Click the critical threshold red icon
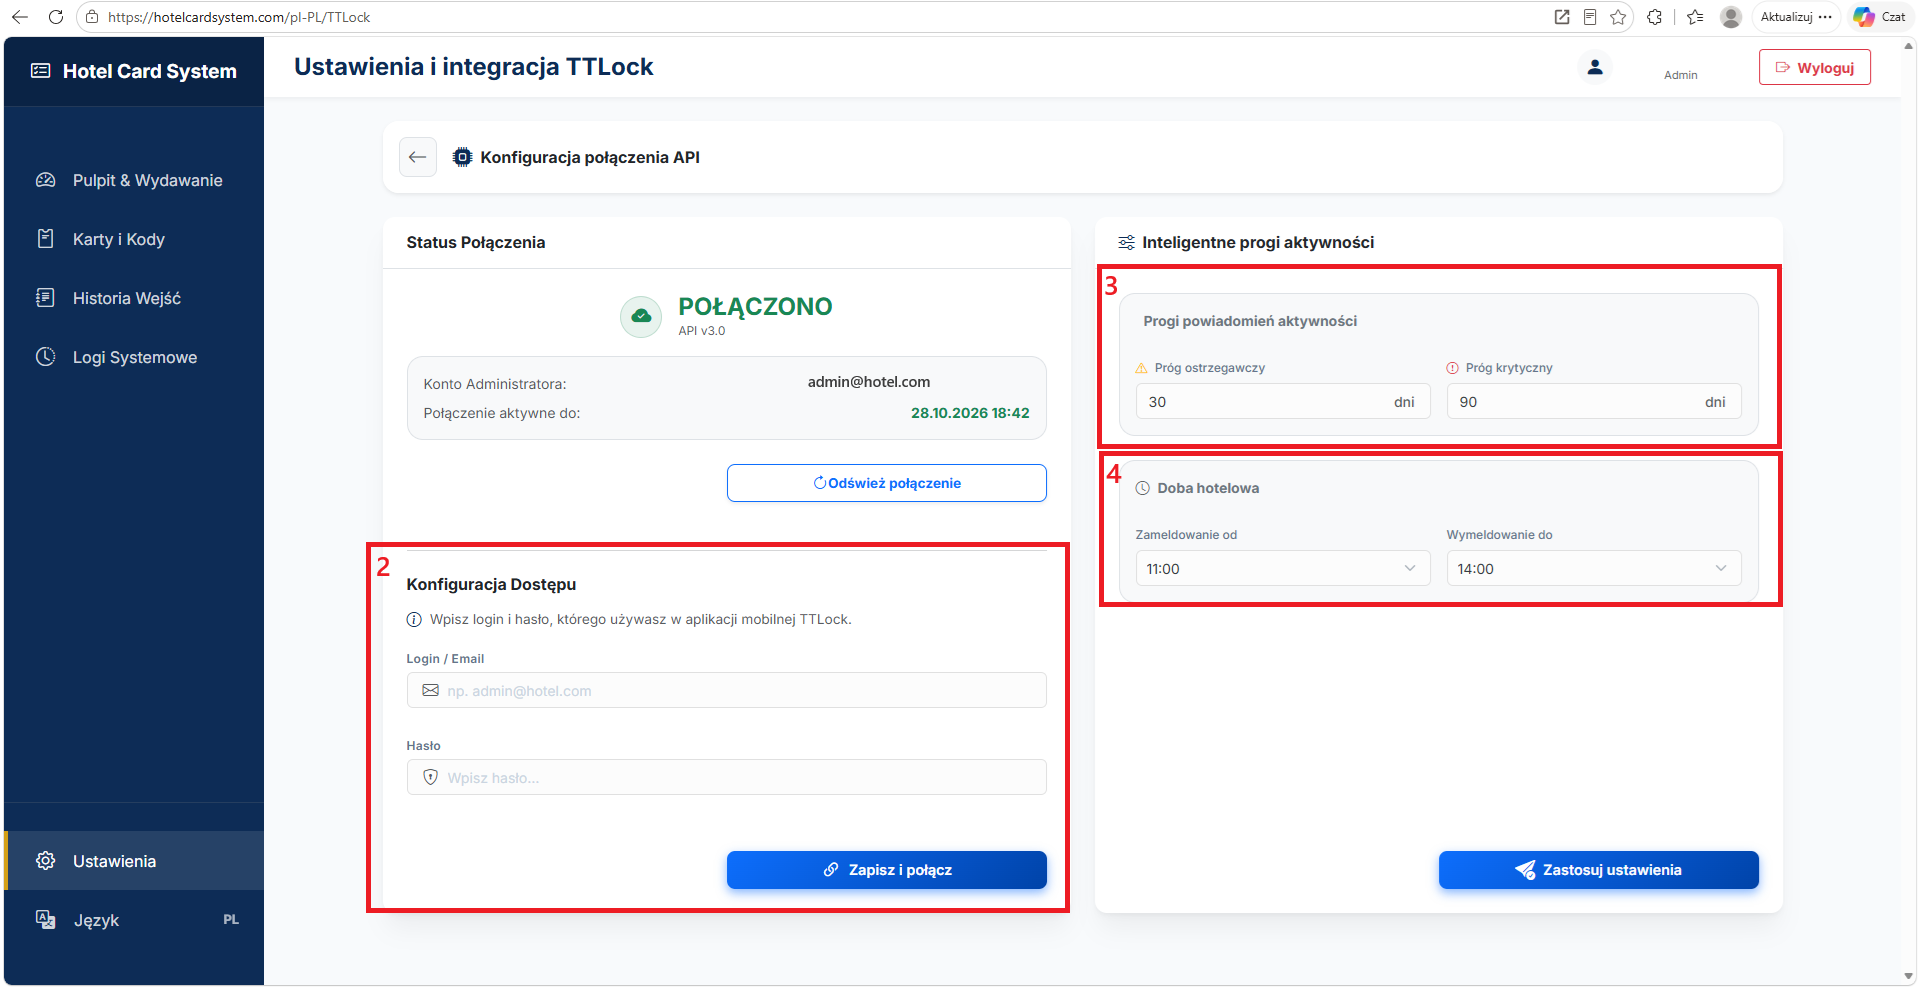 point(1453,368)
